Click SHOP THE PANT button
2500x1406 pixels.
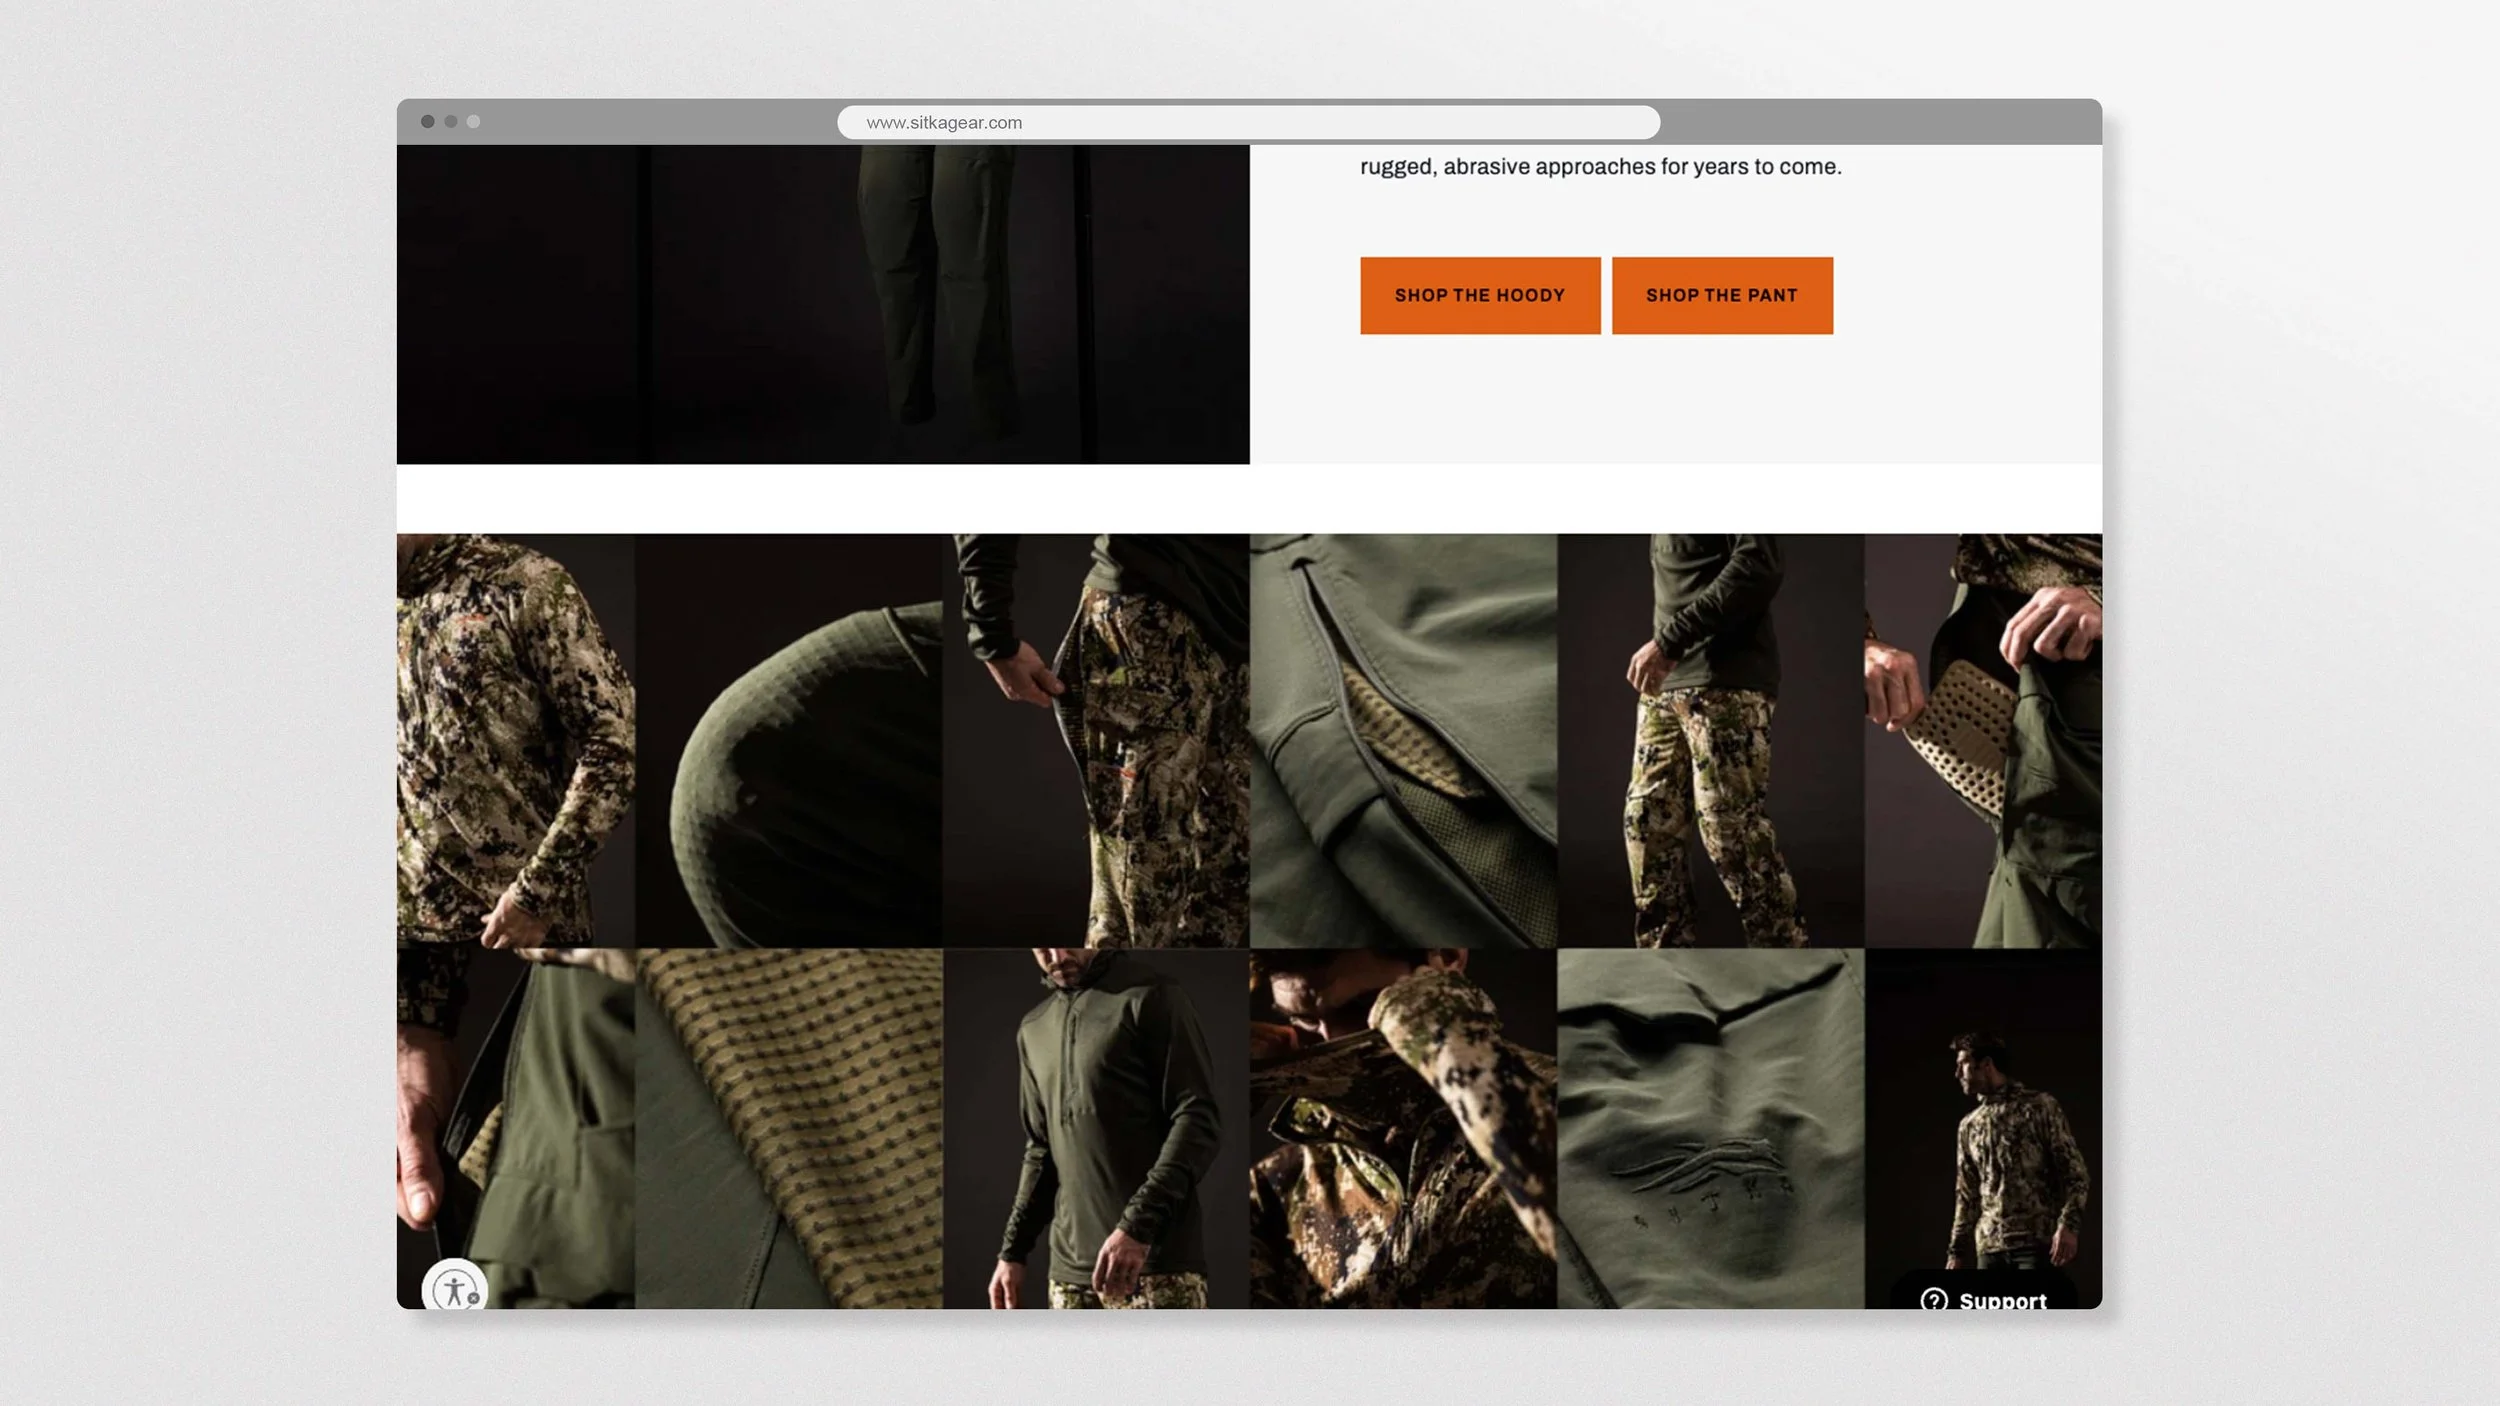[x=1720, y=295]
